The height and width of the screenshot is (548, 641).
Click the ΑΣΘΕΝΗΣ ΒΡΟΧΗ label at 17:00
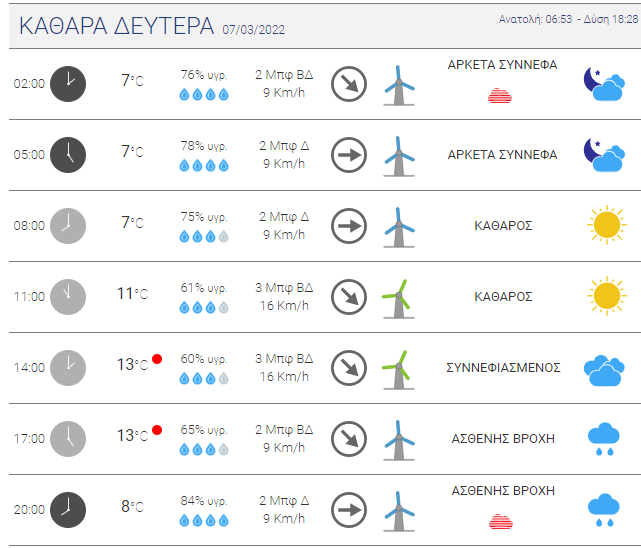tap(503, 439)
